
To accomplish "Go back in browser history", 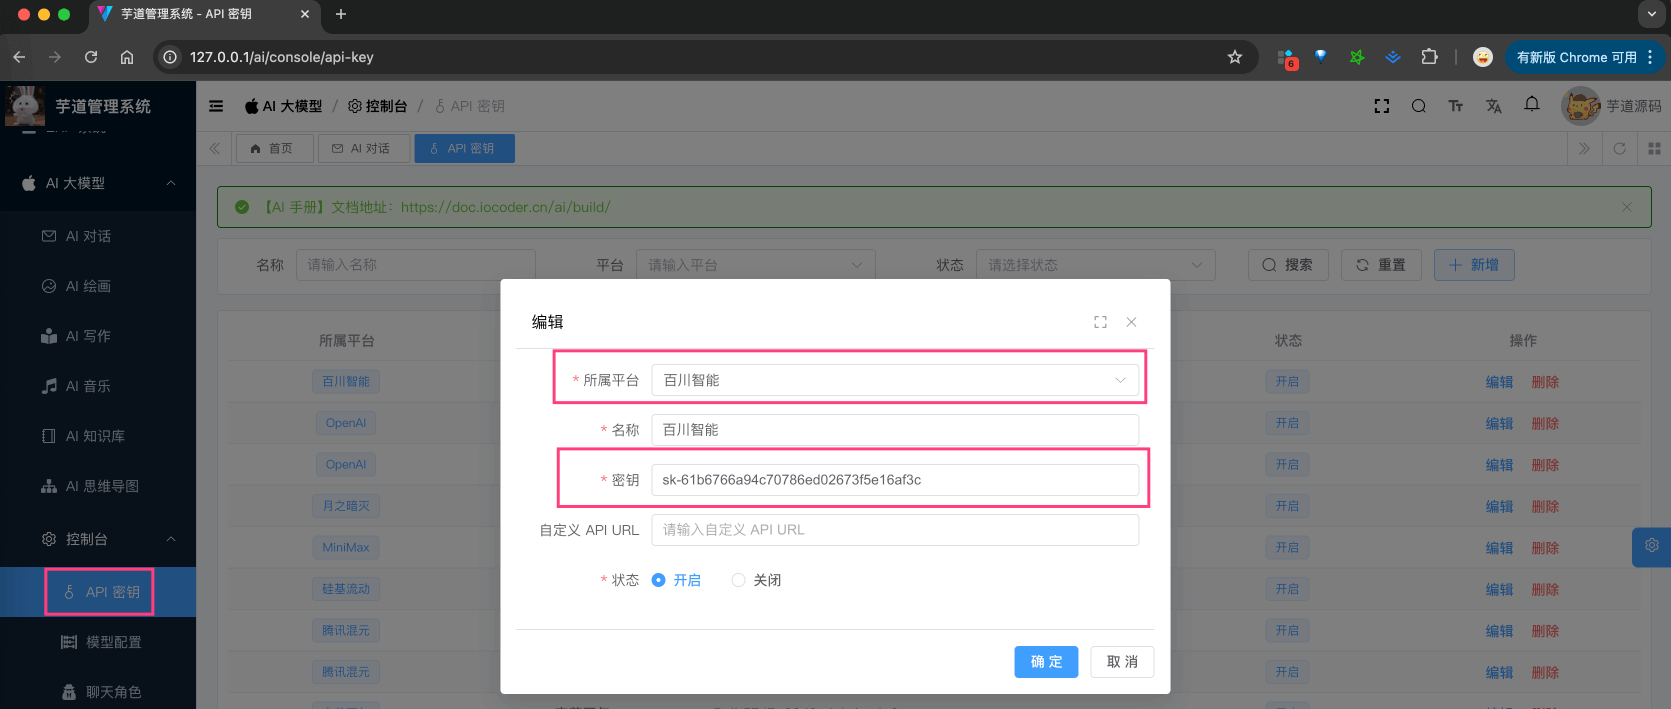I will coord(19,57).
